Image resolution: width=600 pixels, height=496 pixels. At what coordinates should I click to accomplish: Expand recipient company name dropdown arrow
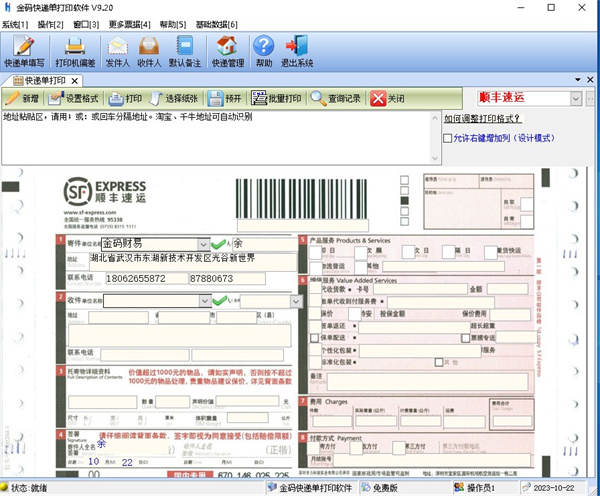click(205, 301)
